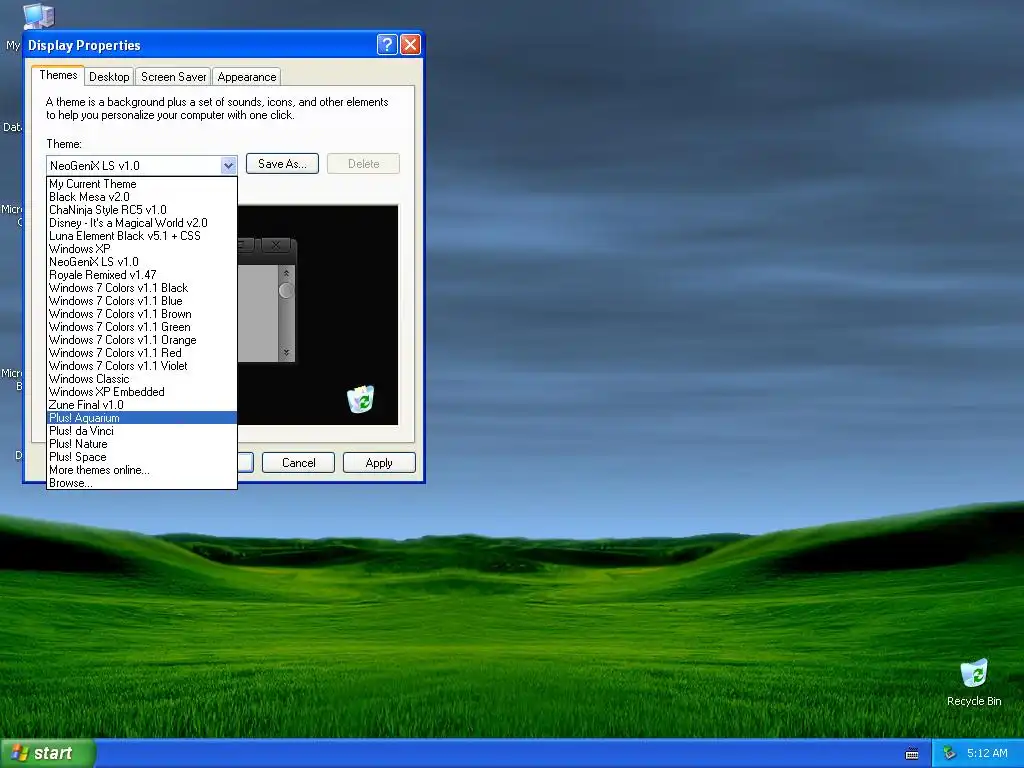Switch to the Themes tab
The image size is (1024, 768).
[x=58, y=75]
